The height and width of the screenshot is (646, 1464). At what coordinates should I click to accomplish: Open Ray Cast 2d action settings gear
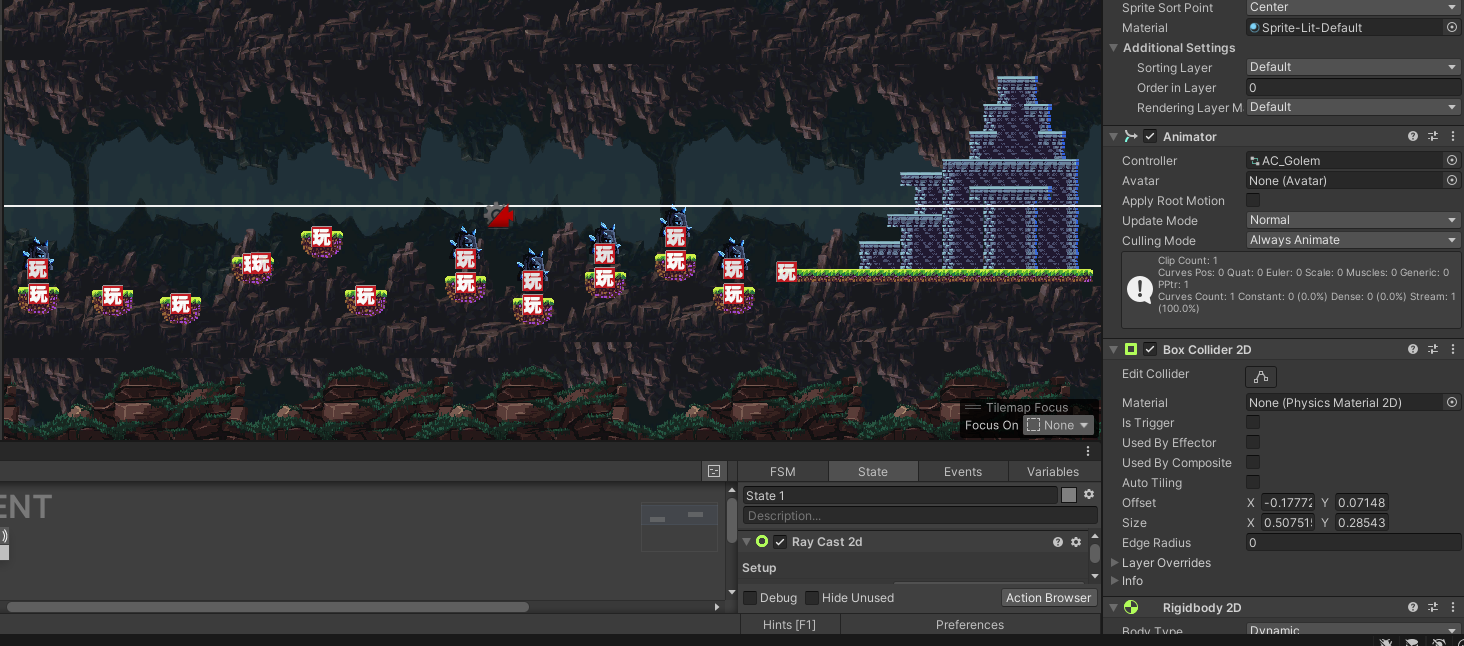pyautogui.click(x=1076, y=542)
